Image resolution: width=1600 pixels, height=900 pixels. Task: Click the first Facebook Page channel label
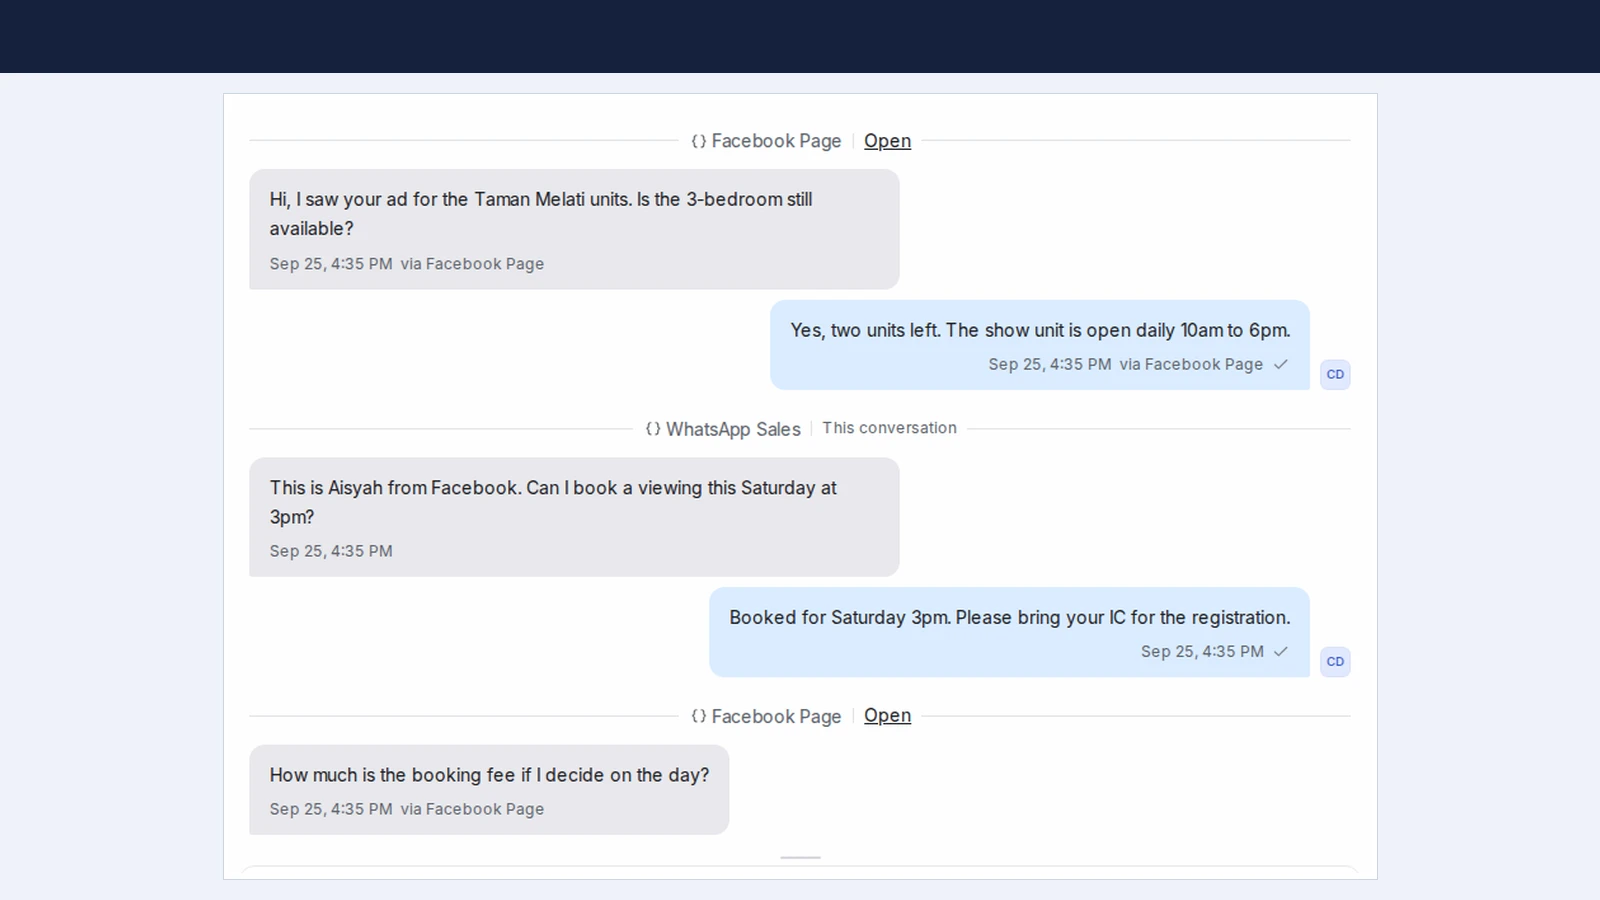[776, 141]
